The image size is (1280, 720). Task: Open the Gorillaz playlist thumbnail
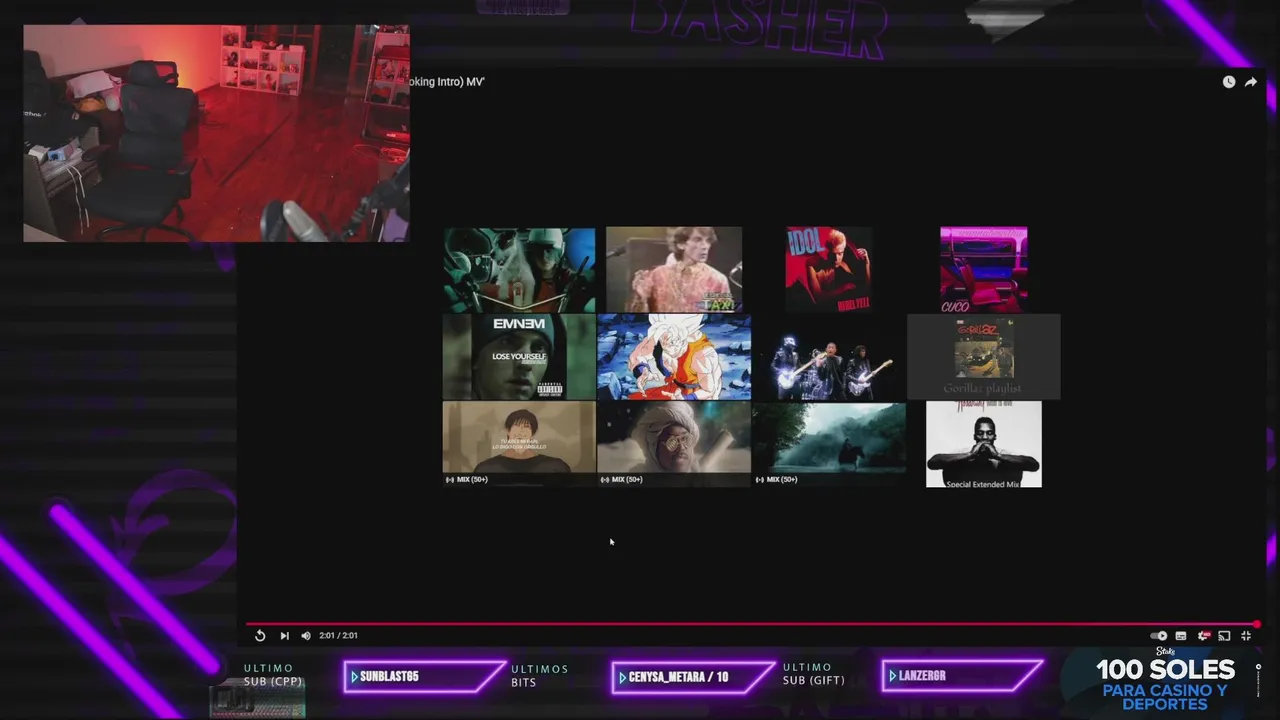click(x=984, y=357)
